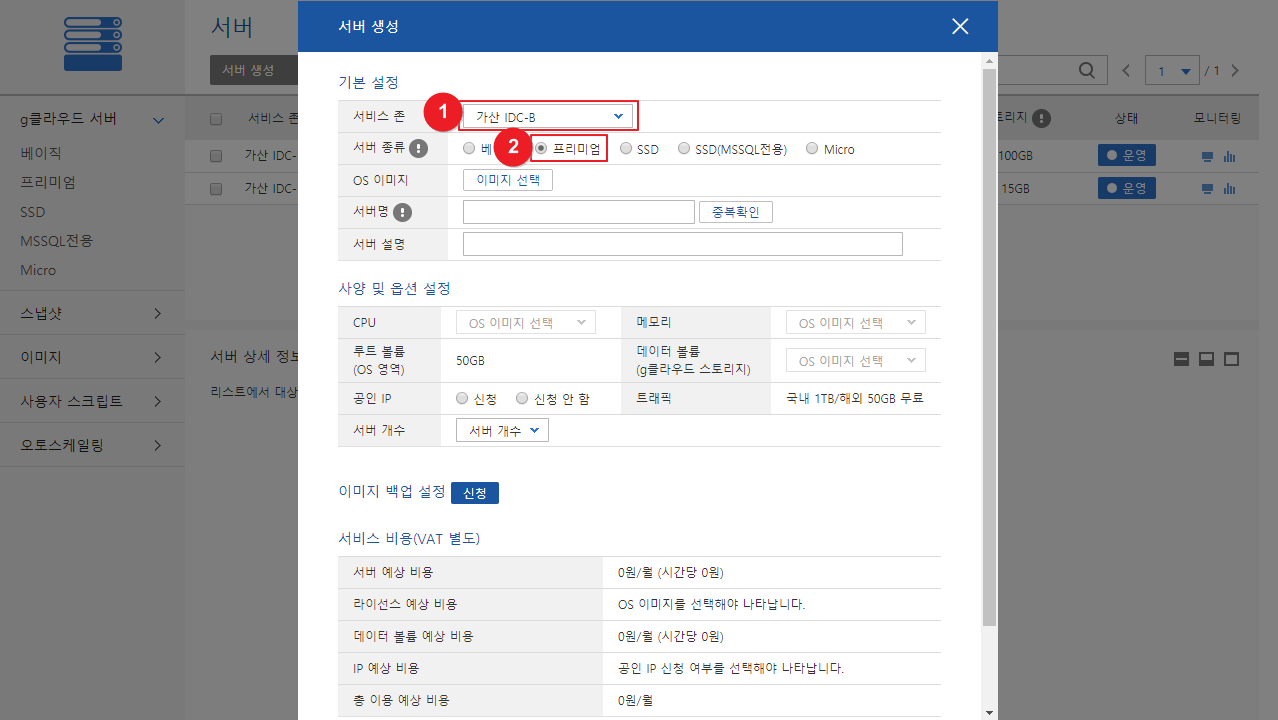Tick checkbox of first 가산 IDC server row
Screen dimensions: 1278x720
(x=216, y=156)
